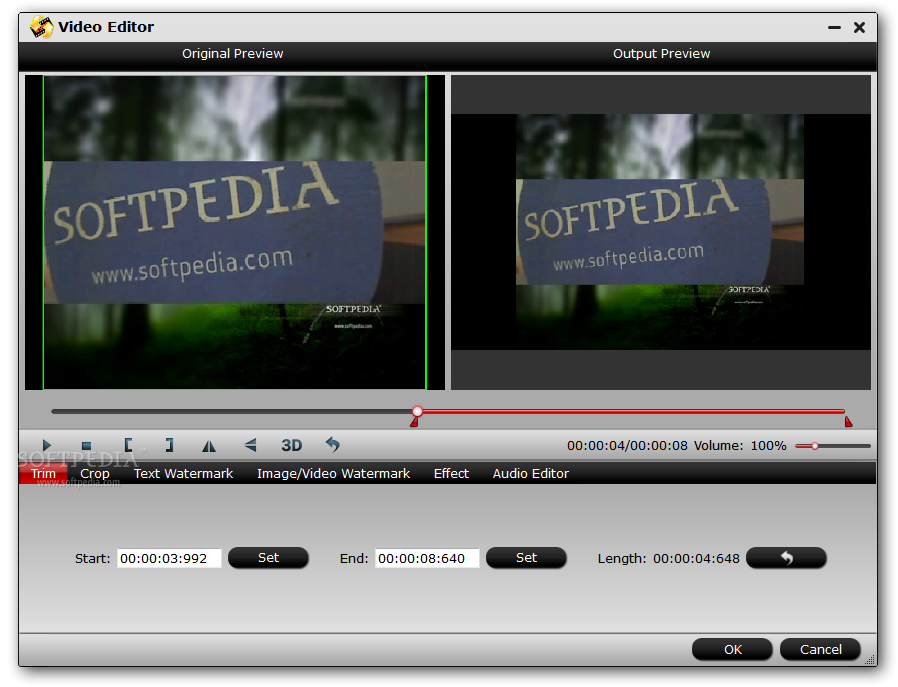The image size is (898, 687).
Task: Start playback with the Play button
Action: coord(46,445)
